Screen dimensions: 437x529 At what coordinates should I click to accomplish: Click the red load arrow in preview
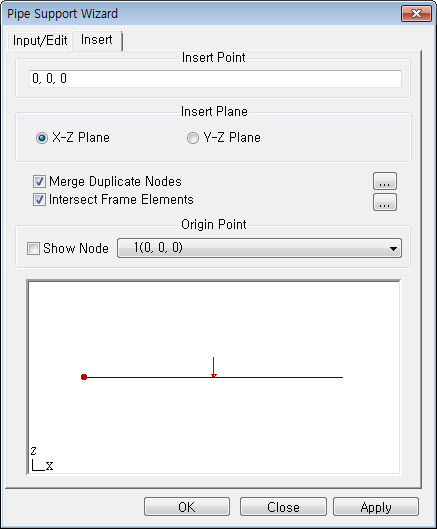point(213,367)
